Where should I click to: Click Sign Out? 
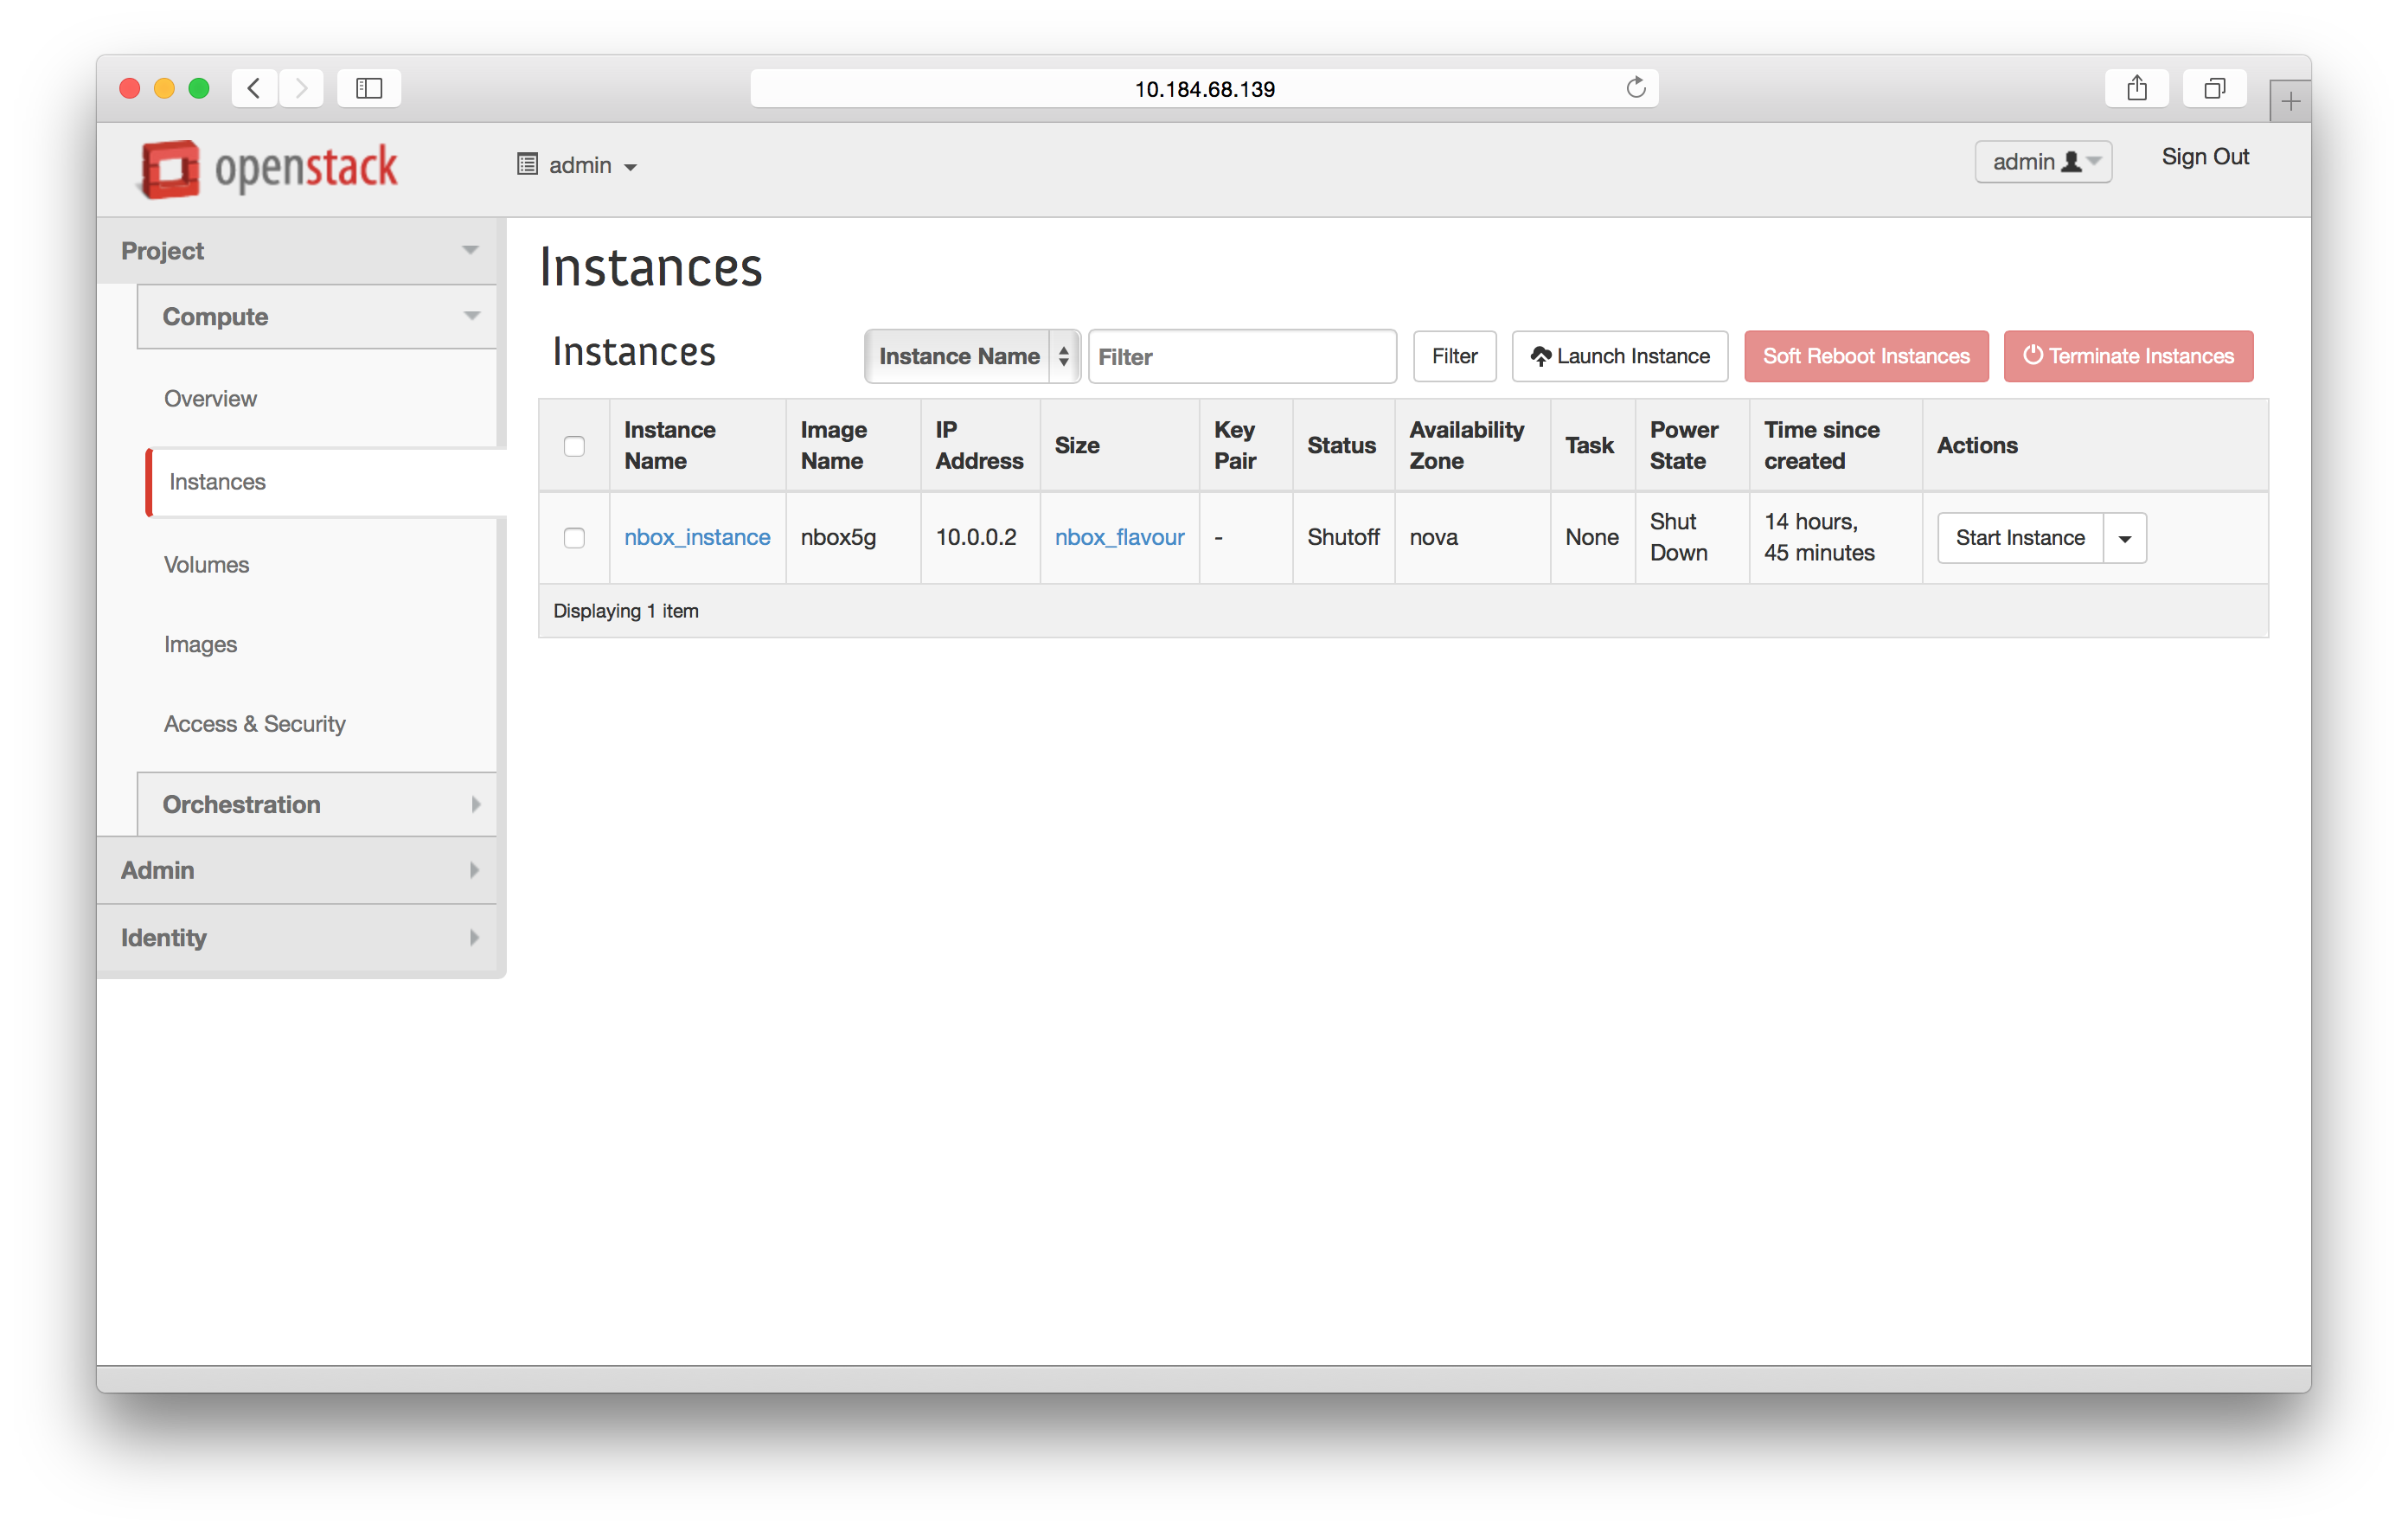point(2204,157)
